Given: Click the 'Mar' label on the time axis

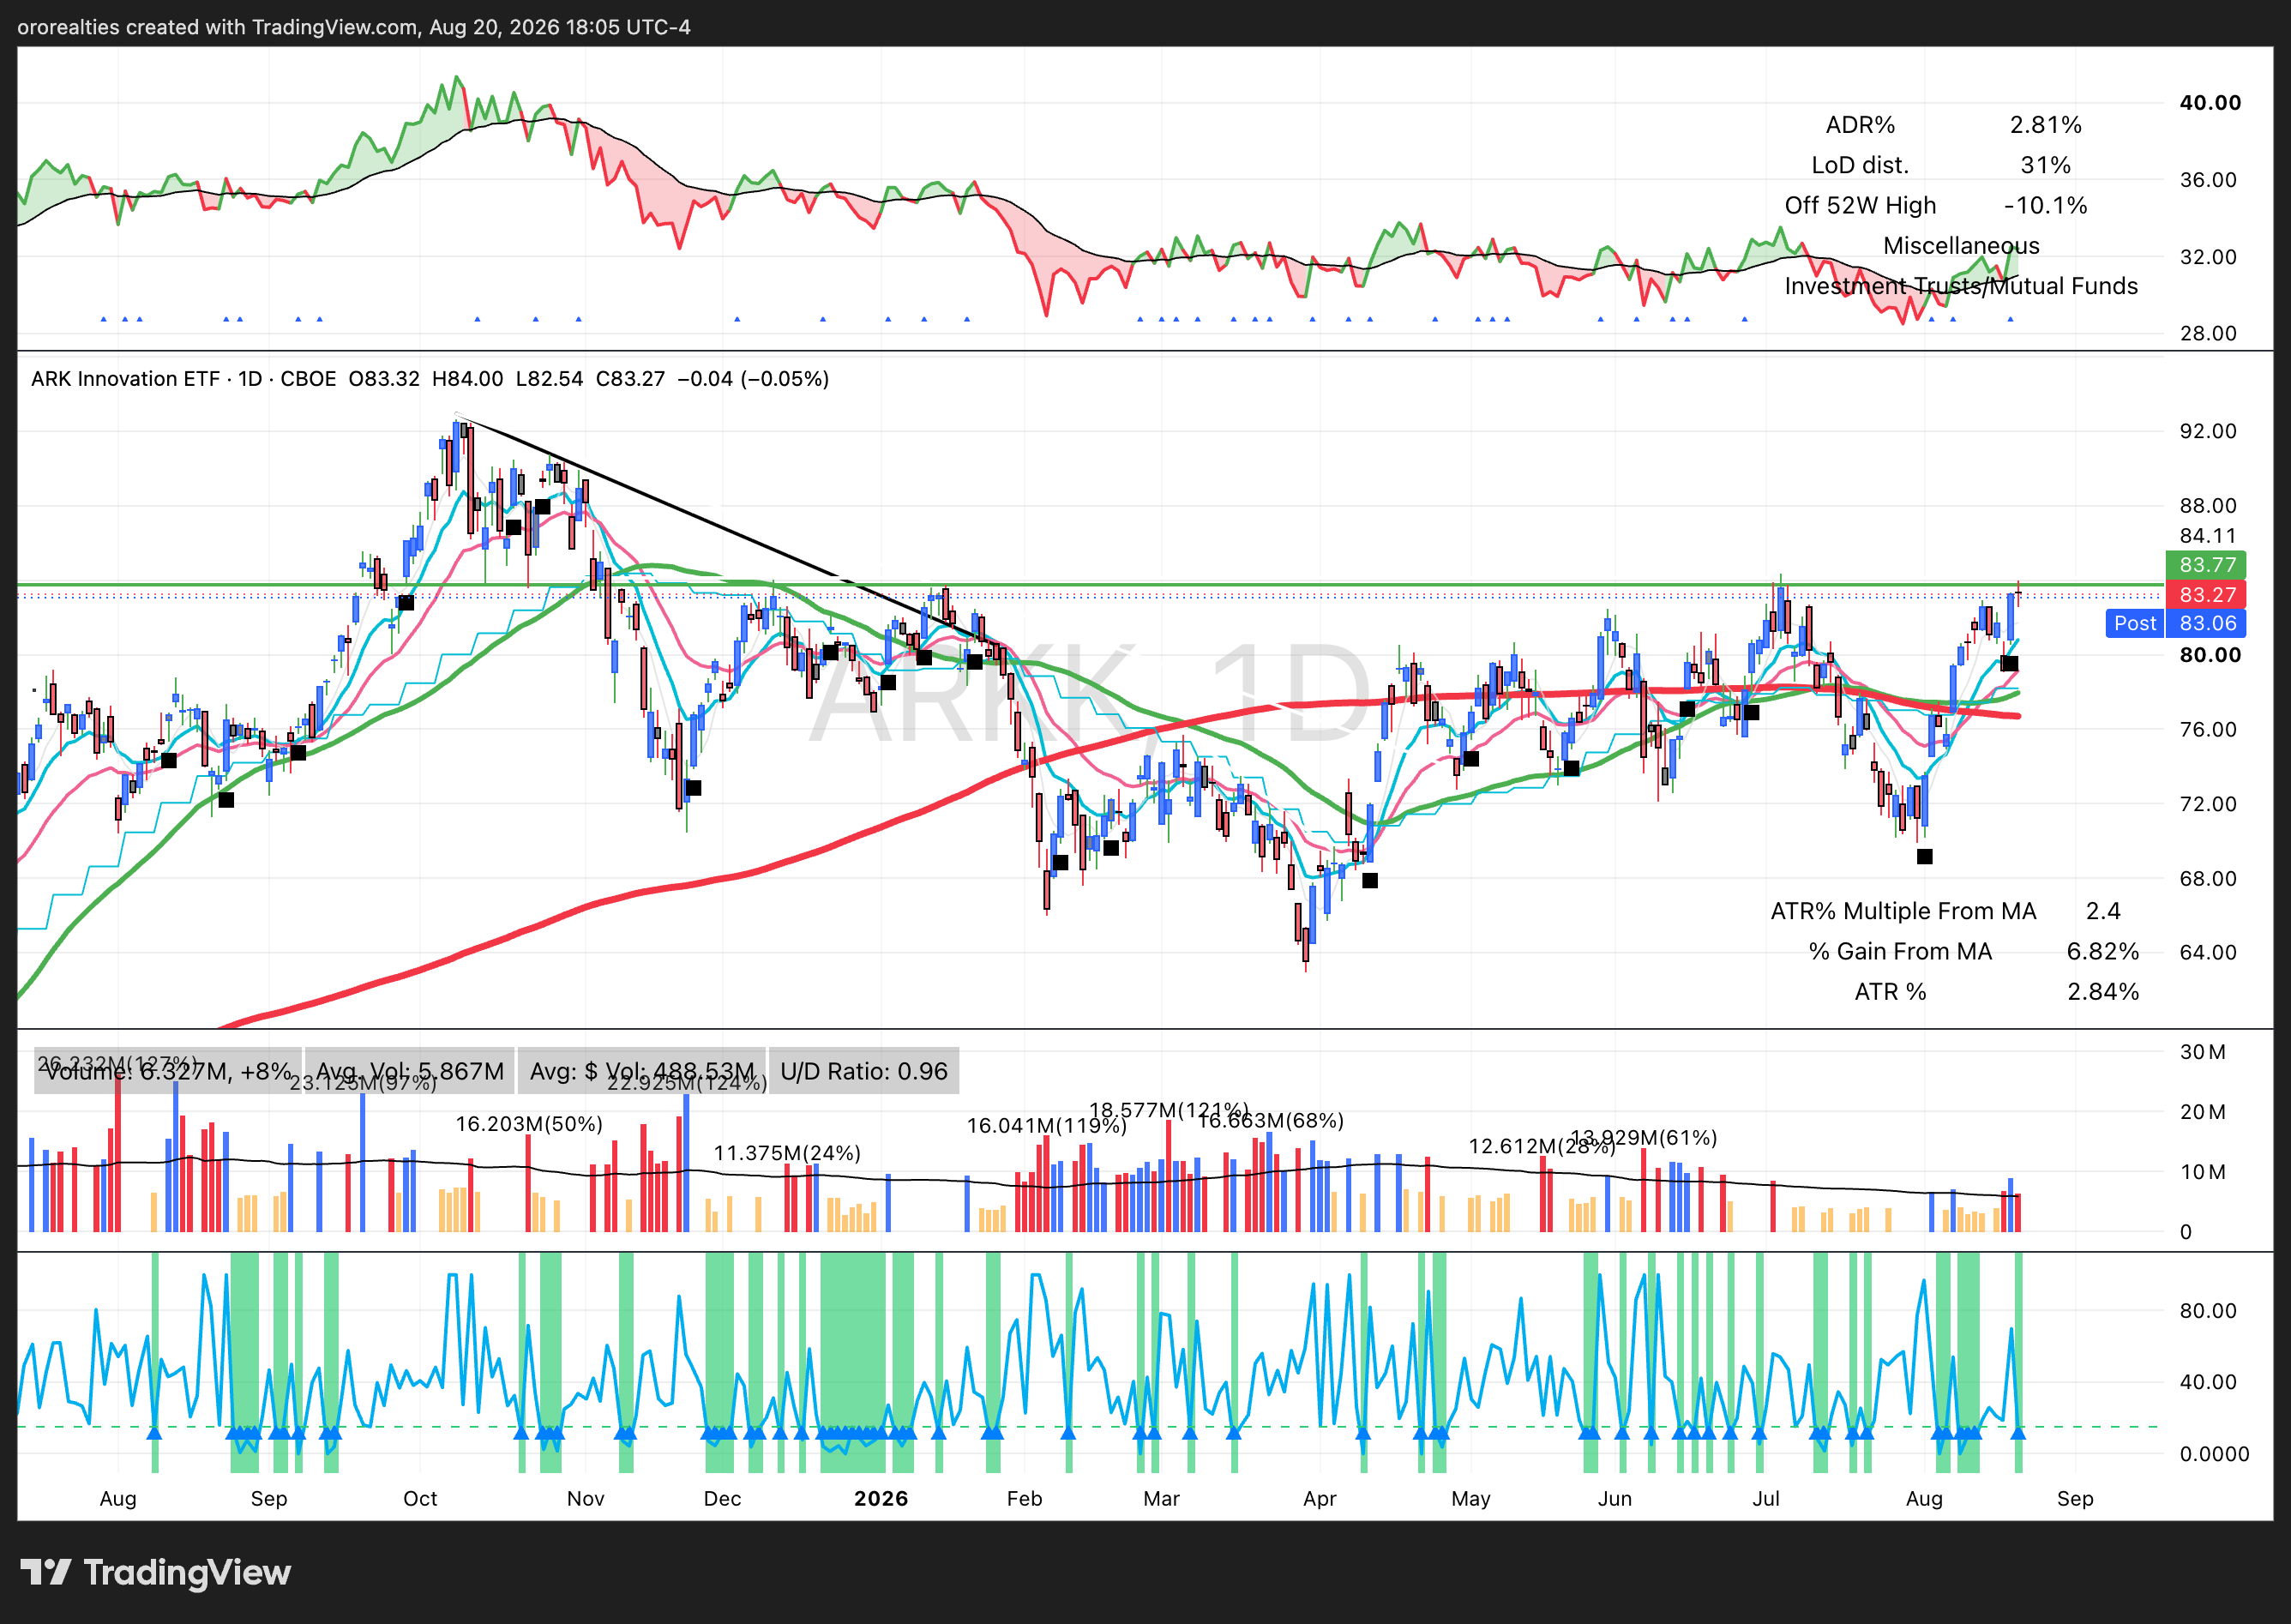Looking at the screenshot, I should coord(1162,1499).
